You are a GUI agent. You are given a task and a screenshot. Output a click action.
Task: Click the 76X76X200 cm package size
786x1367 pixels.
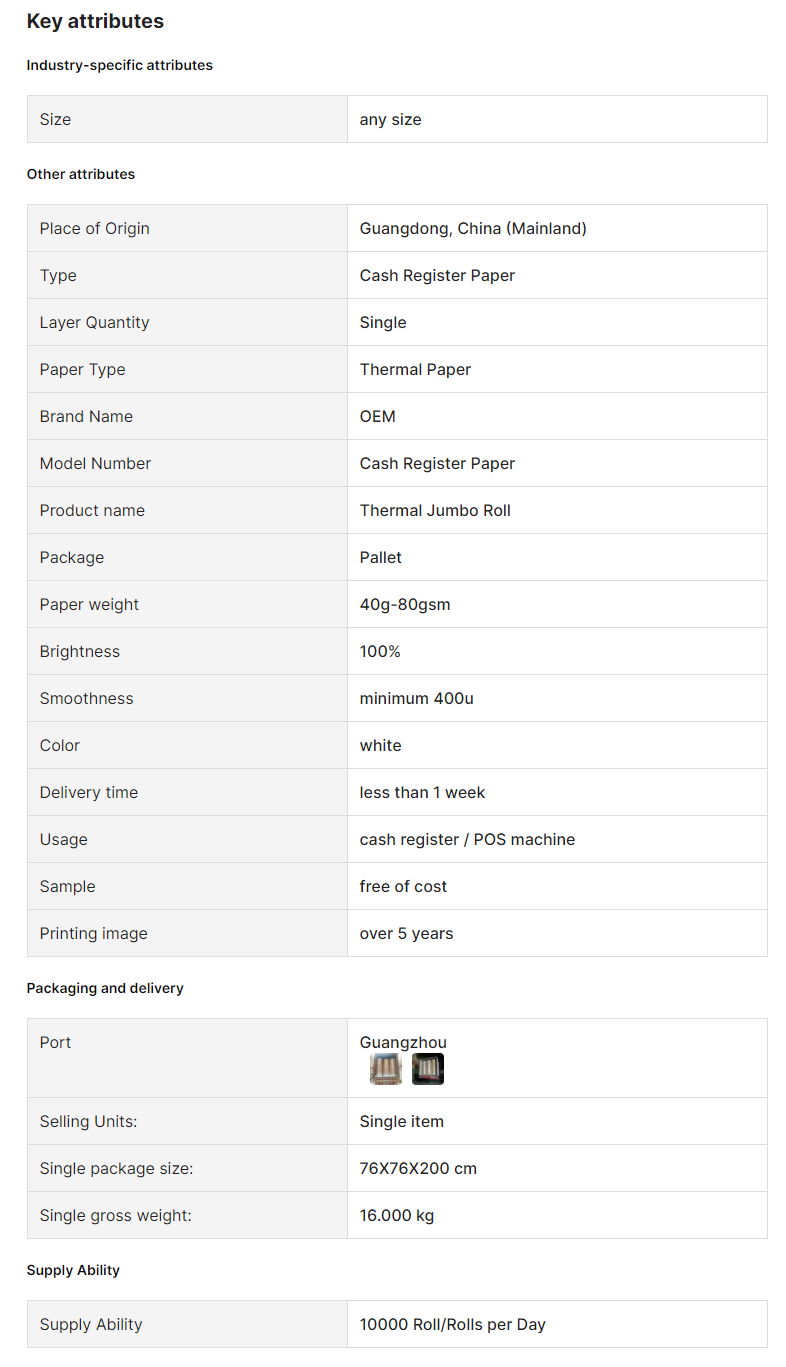coord(418,1168)
